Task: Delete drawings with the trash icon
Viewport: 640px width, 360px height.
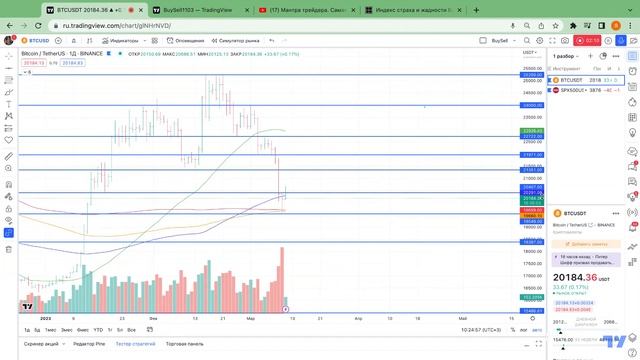Action: tap(9, 249)
